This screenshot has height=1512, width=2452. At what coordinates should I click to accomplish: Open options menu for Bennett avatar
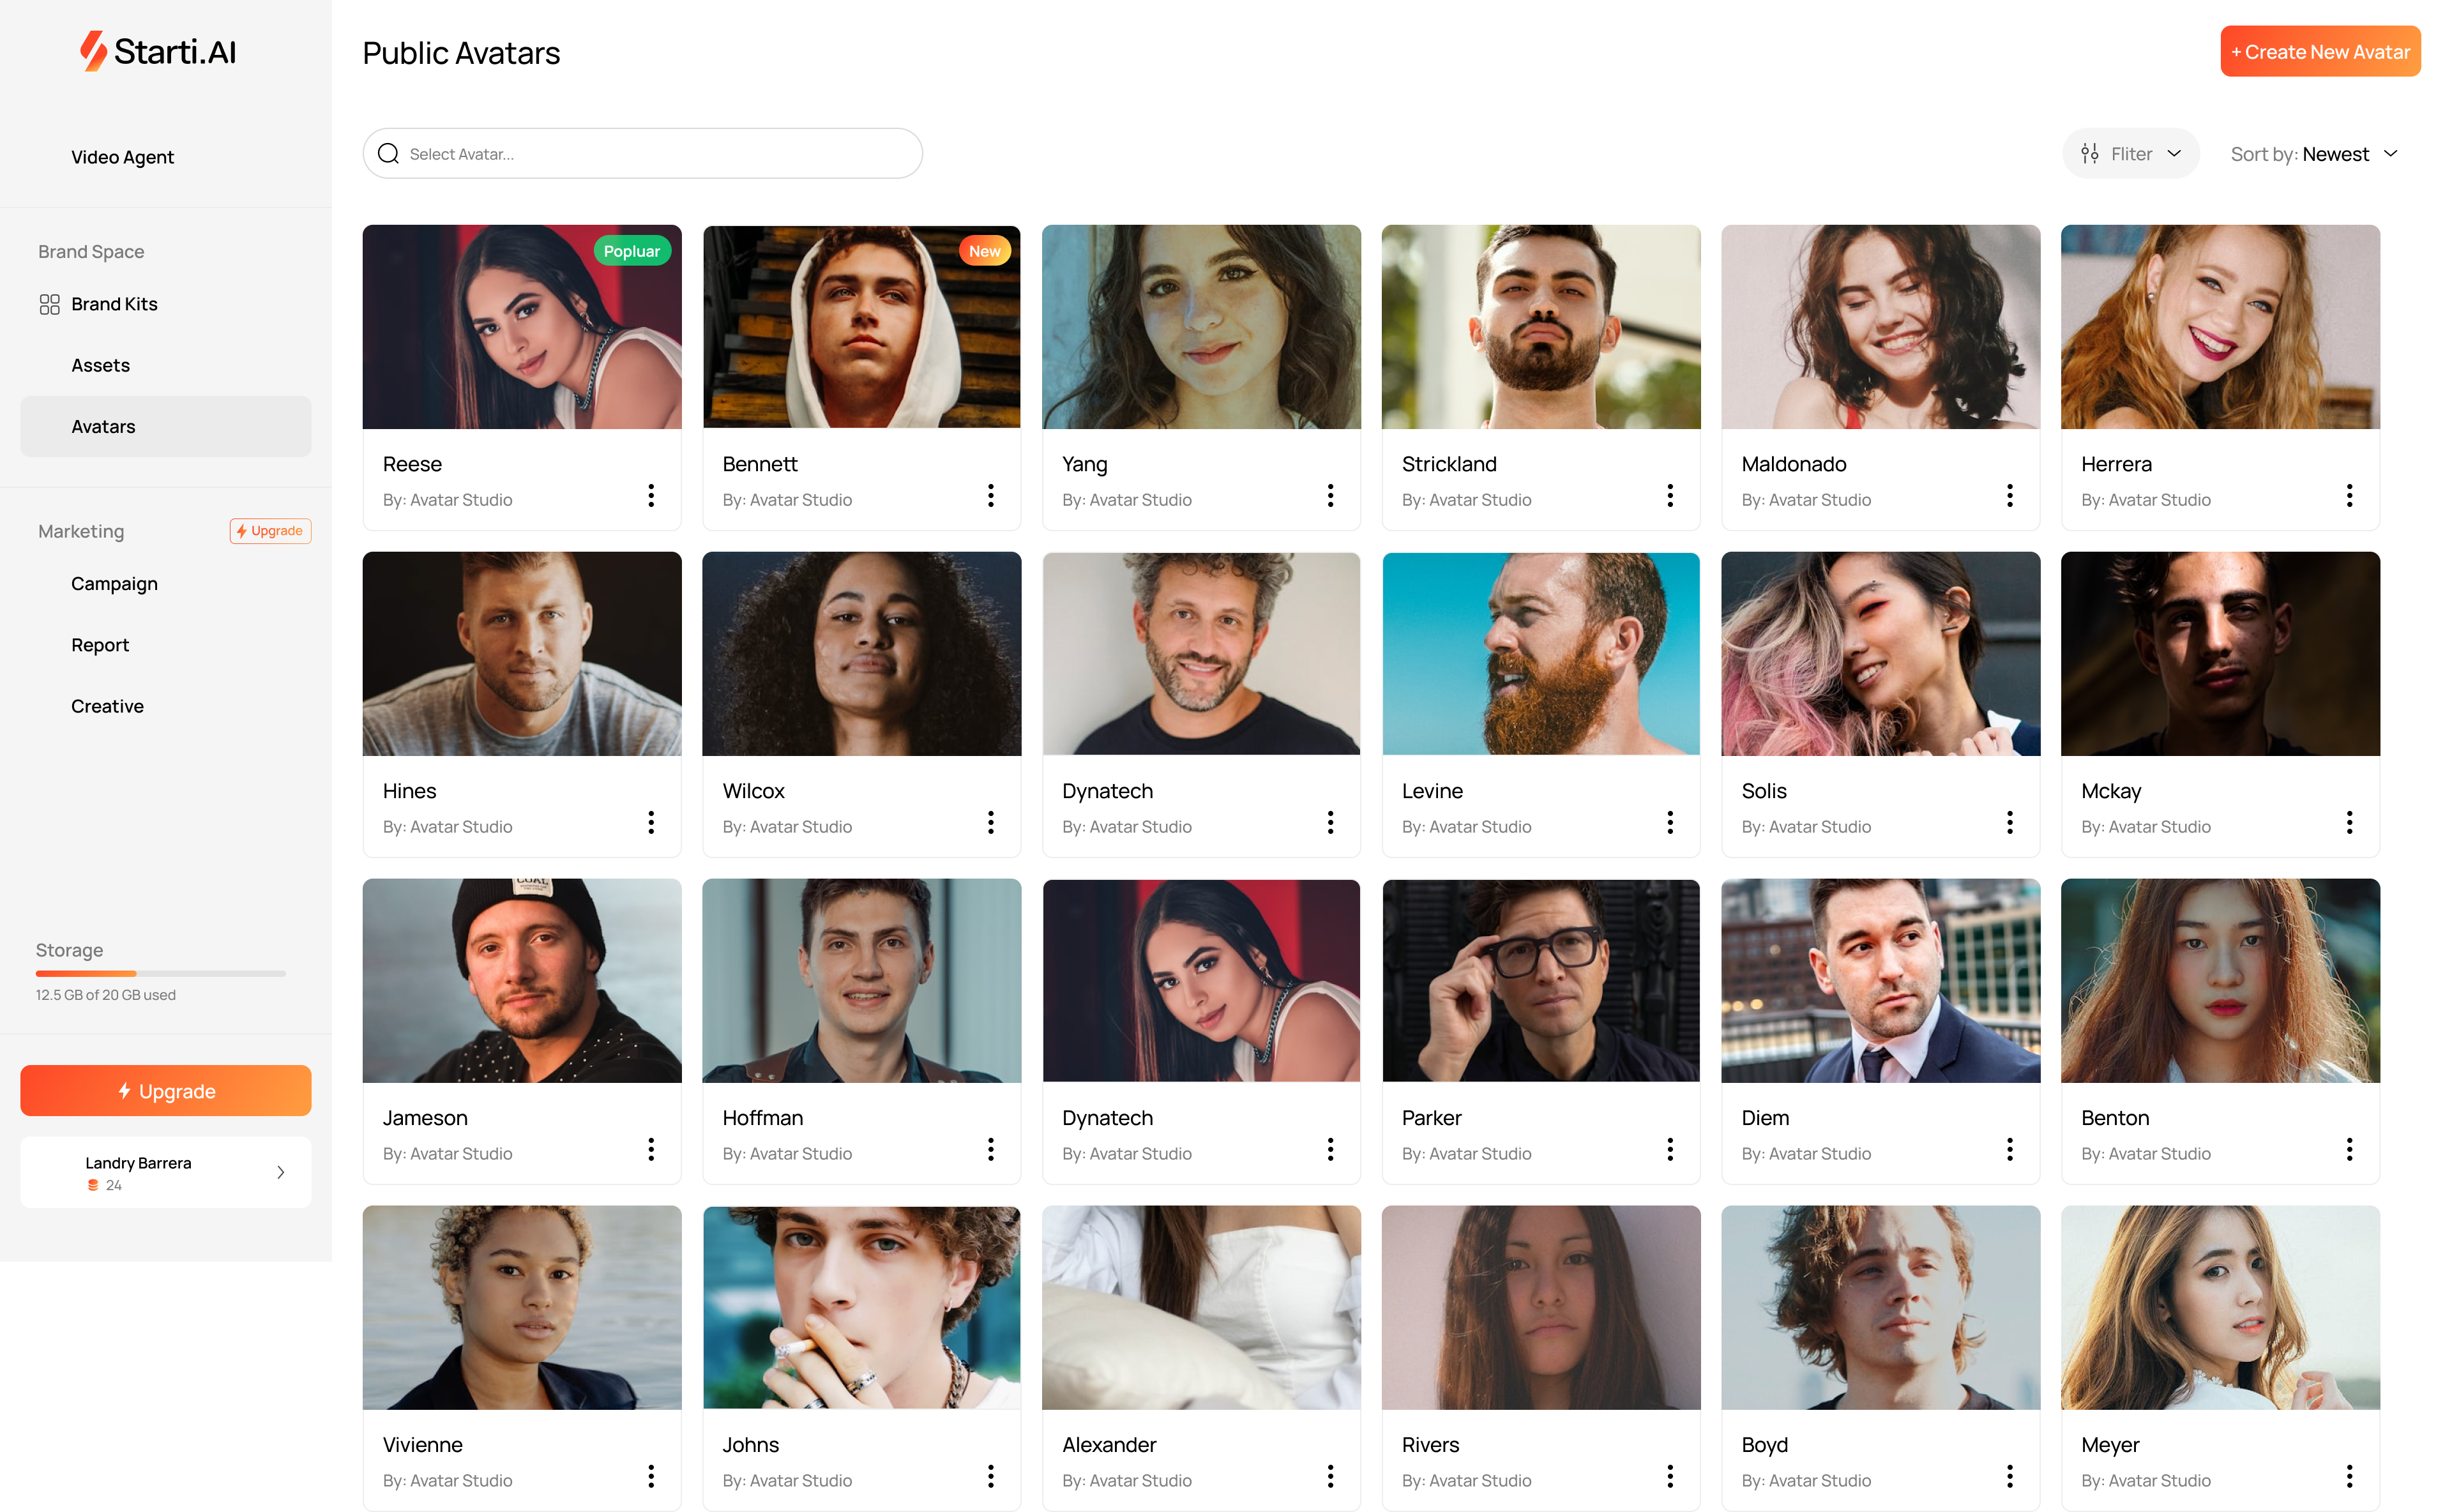[991, 496]
